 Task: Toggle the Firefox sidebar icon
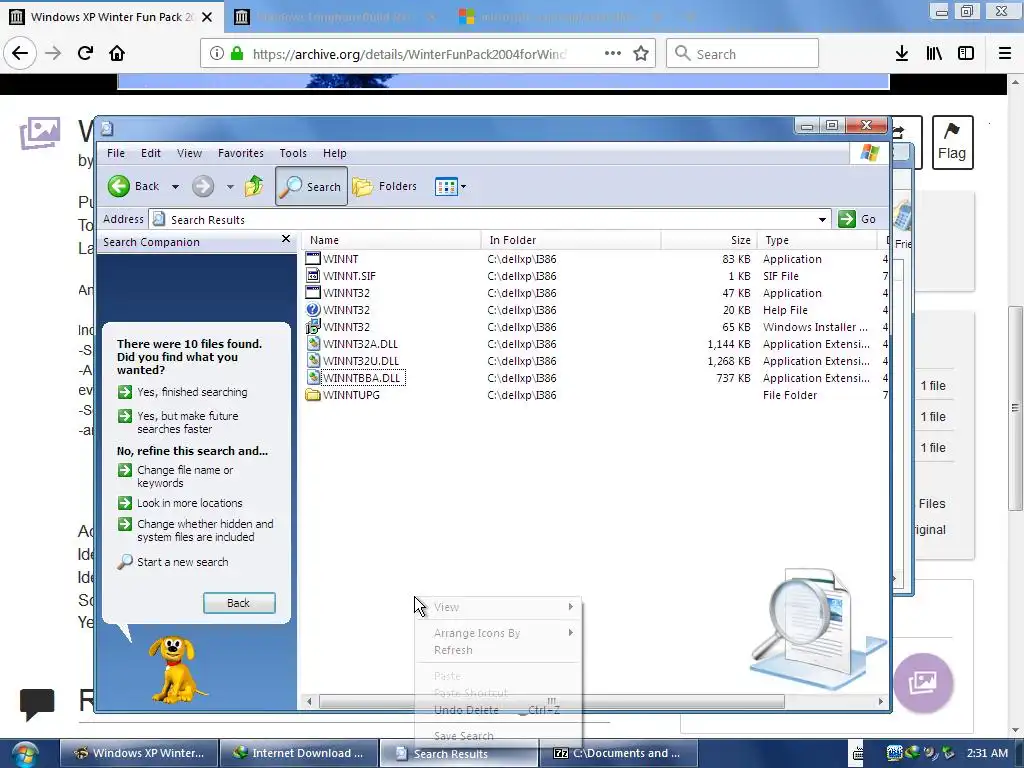tap(966, 54)
